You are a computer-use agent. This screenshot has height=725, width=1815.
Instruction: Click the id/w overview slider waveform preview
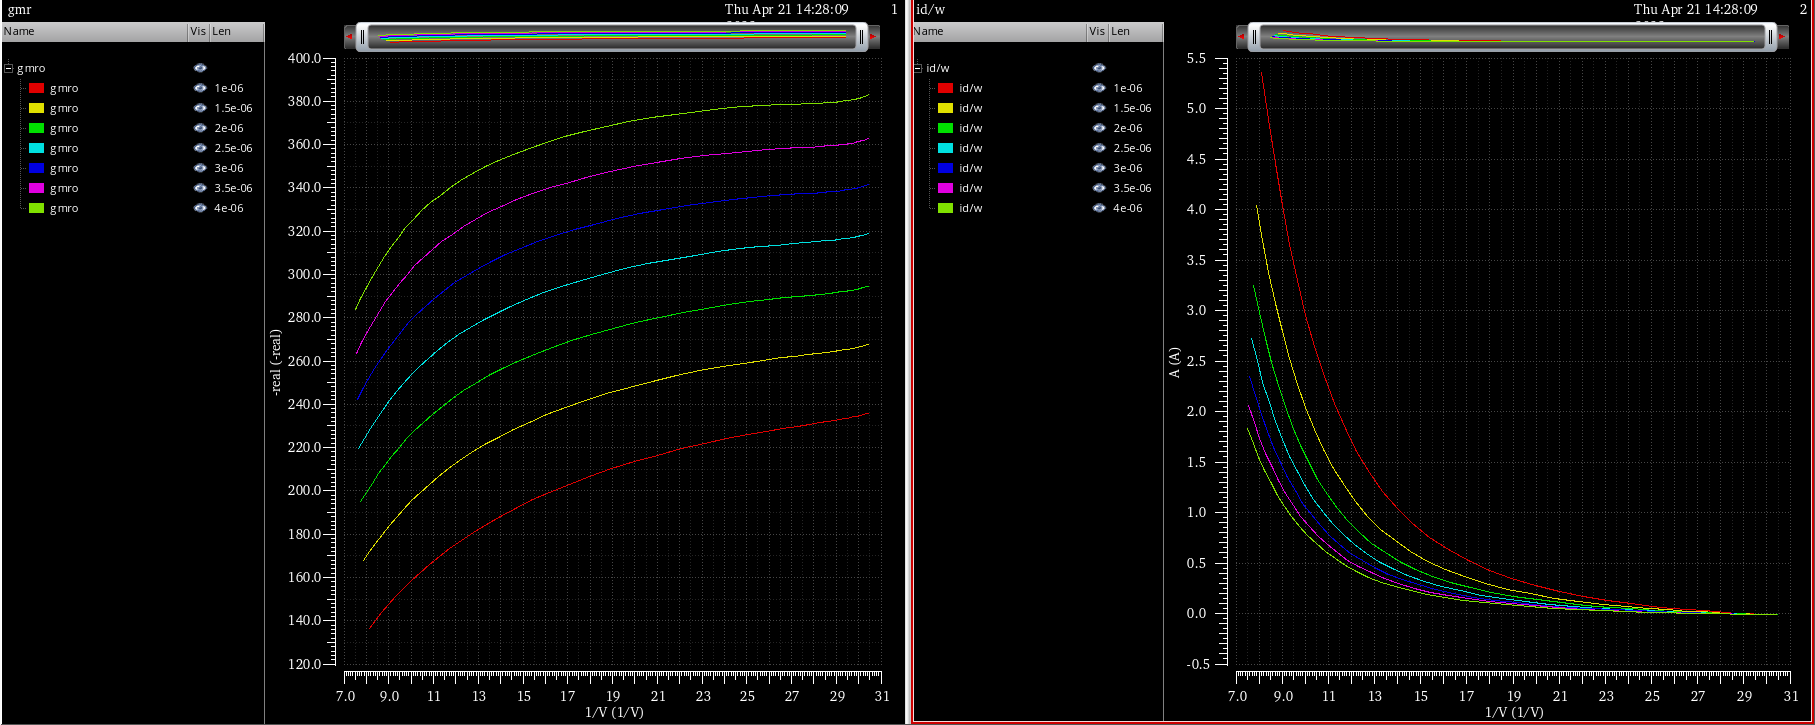pyautogui.click(x=1512, y=37)
